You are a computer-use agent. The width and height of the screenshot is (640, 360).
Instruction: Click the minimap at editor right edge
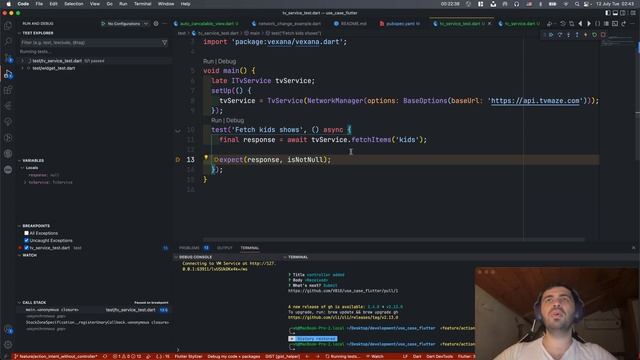[x=618, y=40]
